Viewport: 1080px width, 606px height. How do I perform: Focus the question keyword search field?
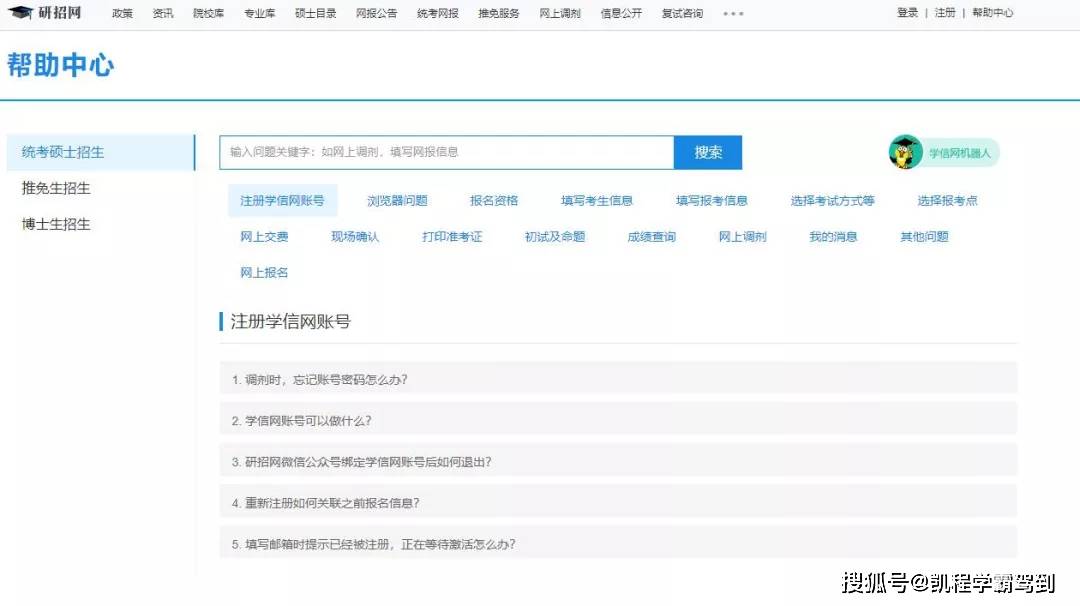click(x=446, y=152)
